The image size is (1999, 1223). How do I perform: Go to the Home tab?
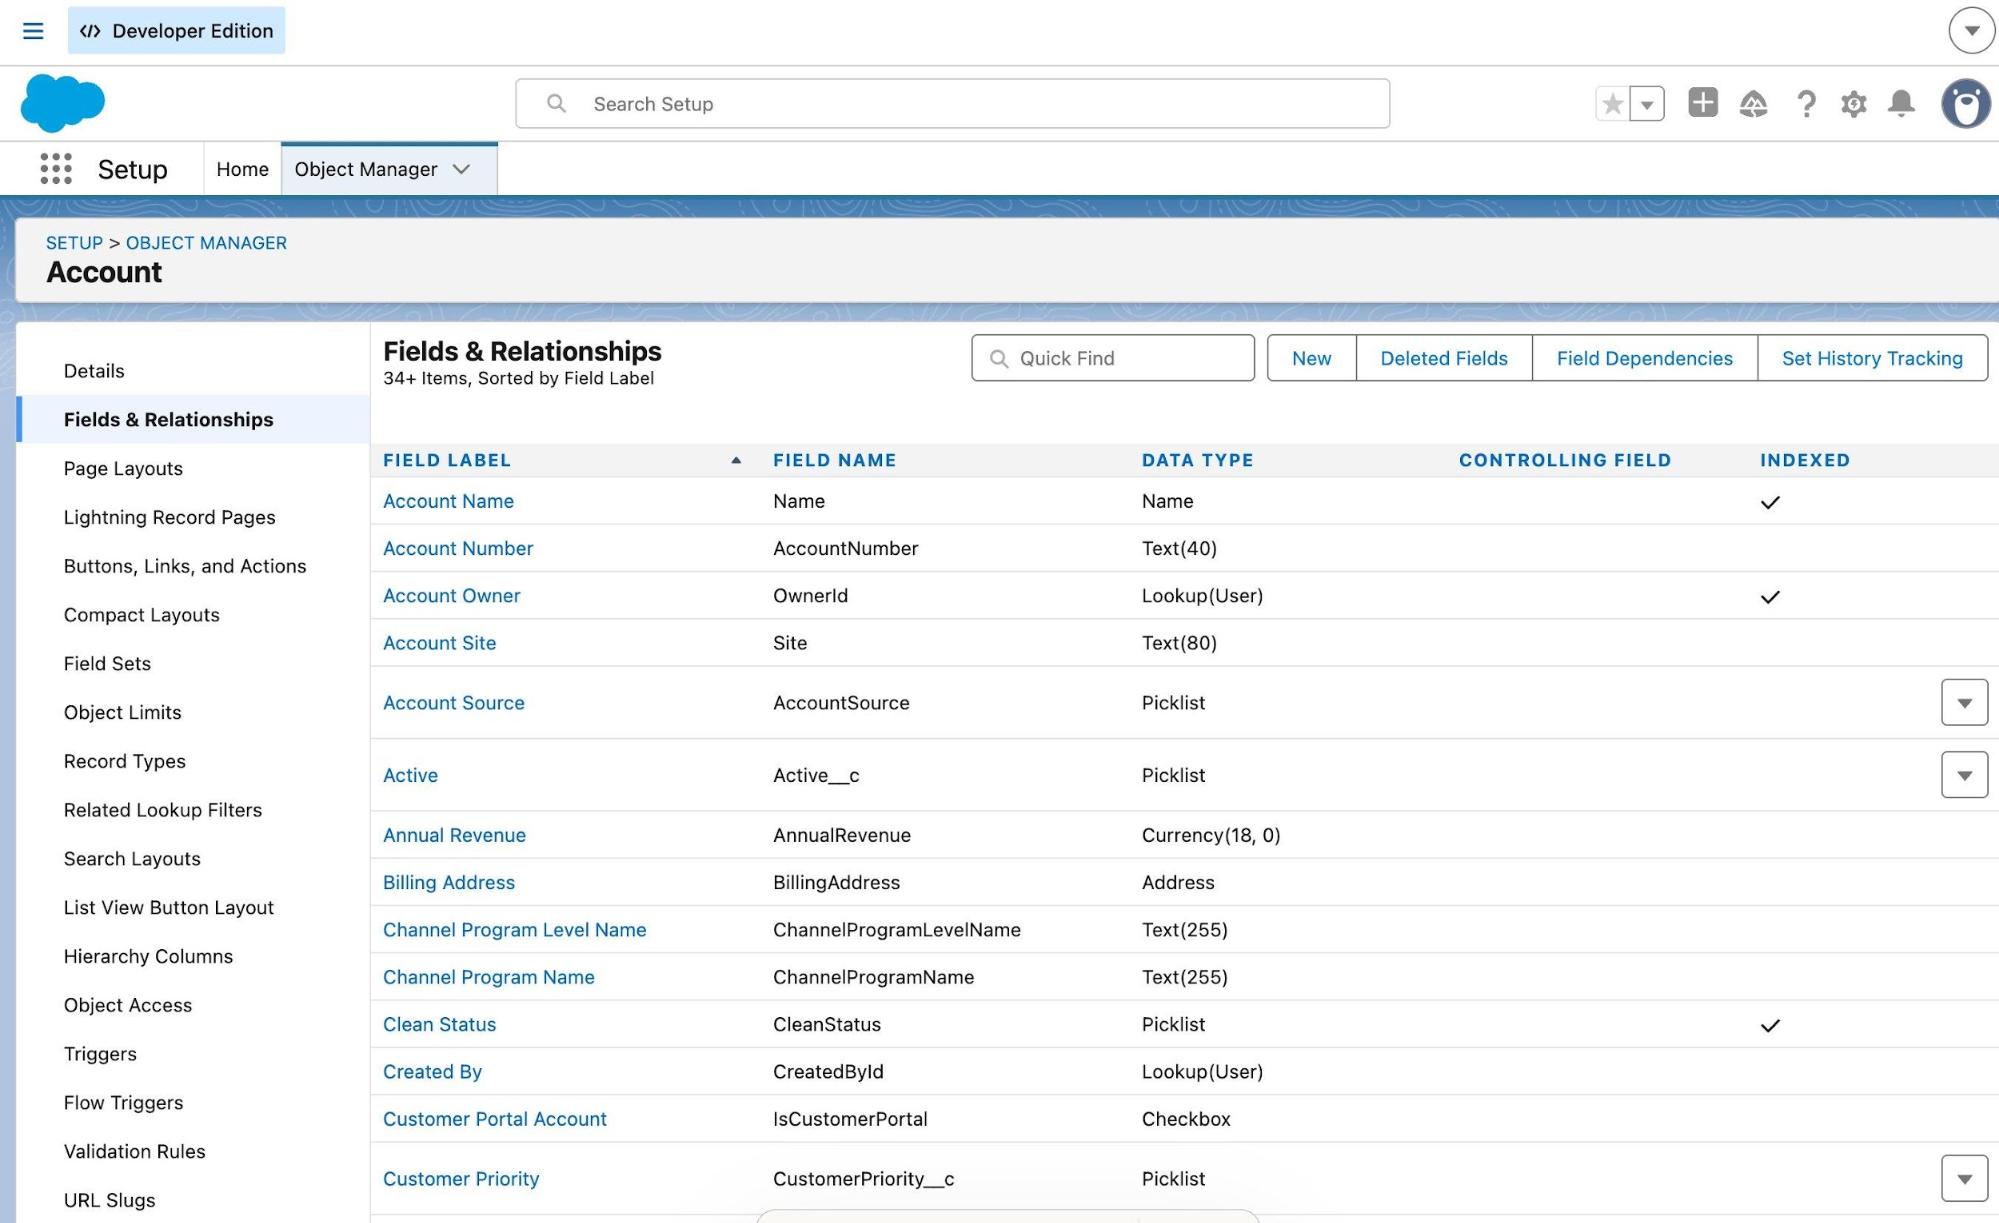(x=242, y=169)
